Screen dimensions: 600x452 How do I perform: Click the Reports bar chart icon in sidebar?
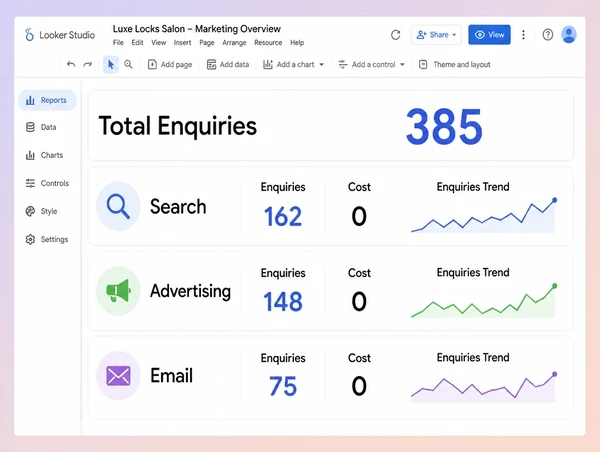tap(30, 100)
